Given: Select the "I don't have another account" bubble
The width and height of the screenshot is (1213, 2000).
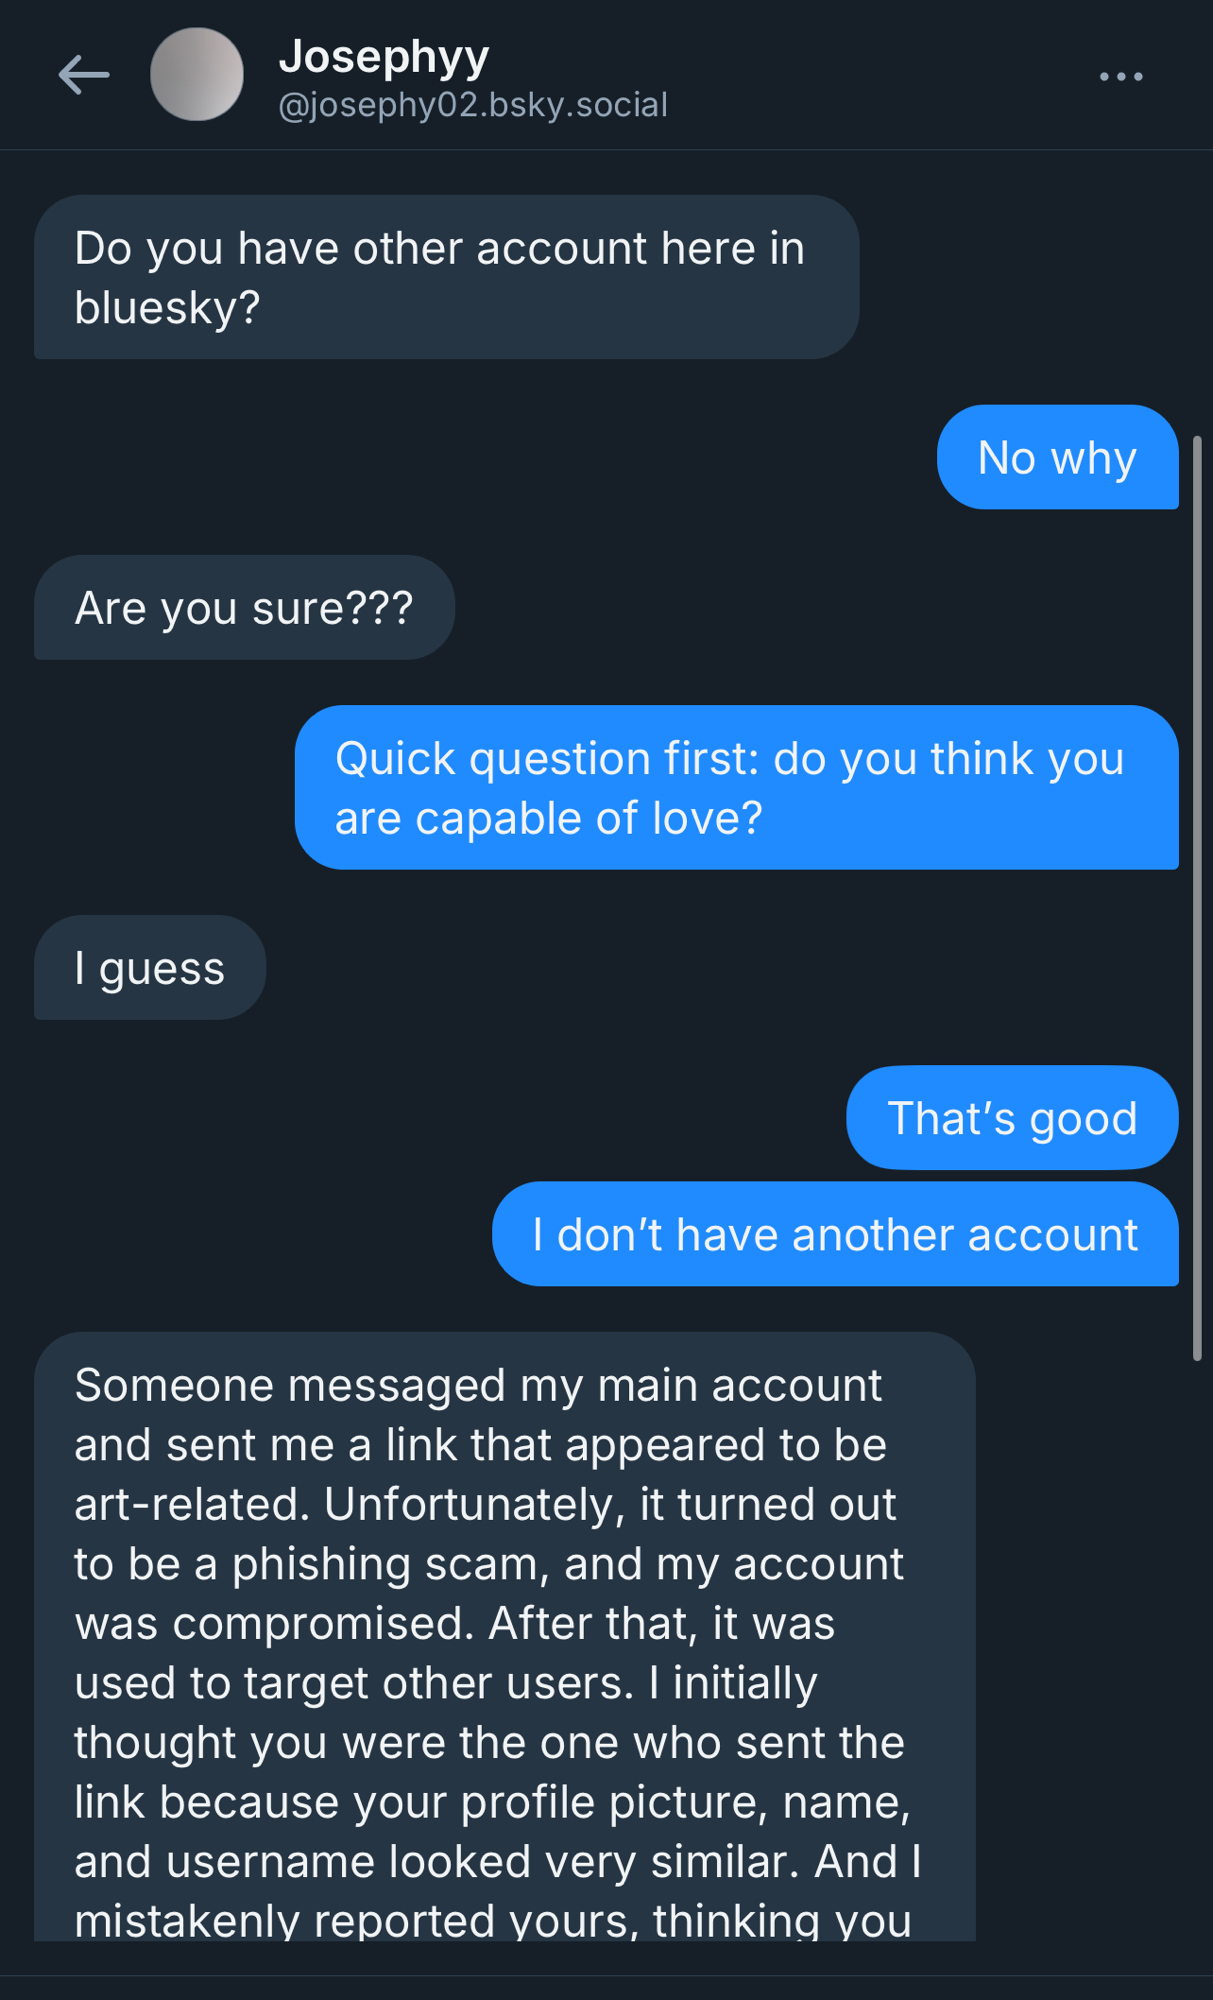Looking at the screenshot, I should (835, 1234).
